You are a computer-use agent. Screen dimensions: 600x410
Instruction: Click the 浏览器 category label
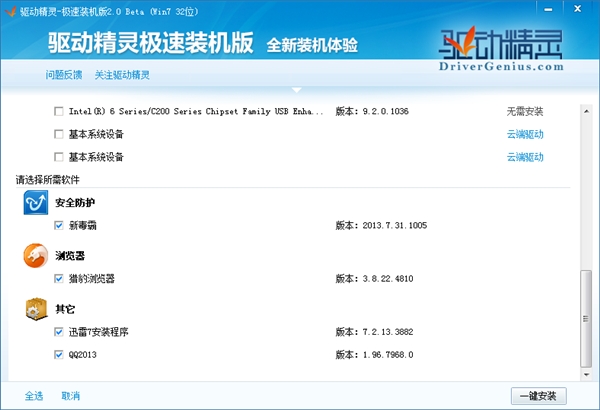point(70,256)
